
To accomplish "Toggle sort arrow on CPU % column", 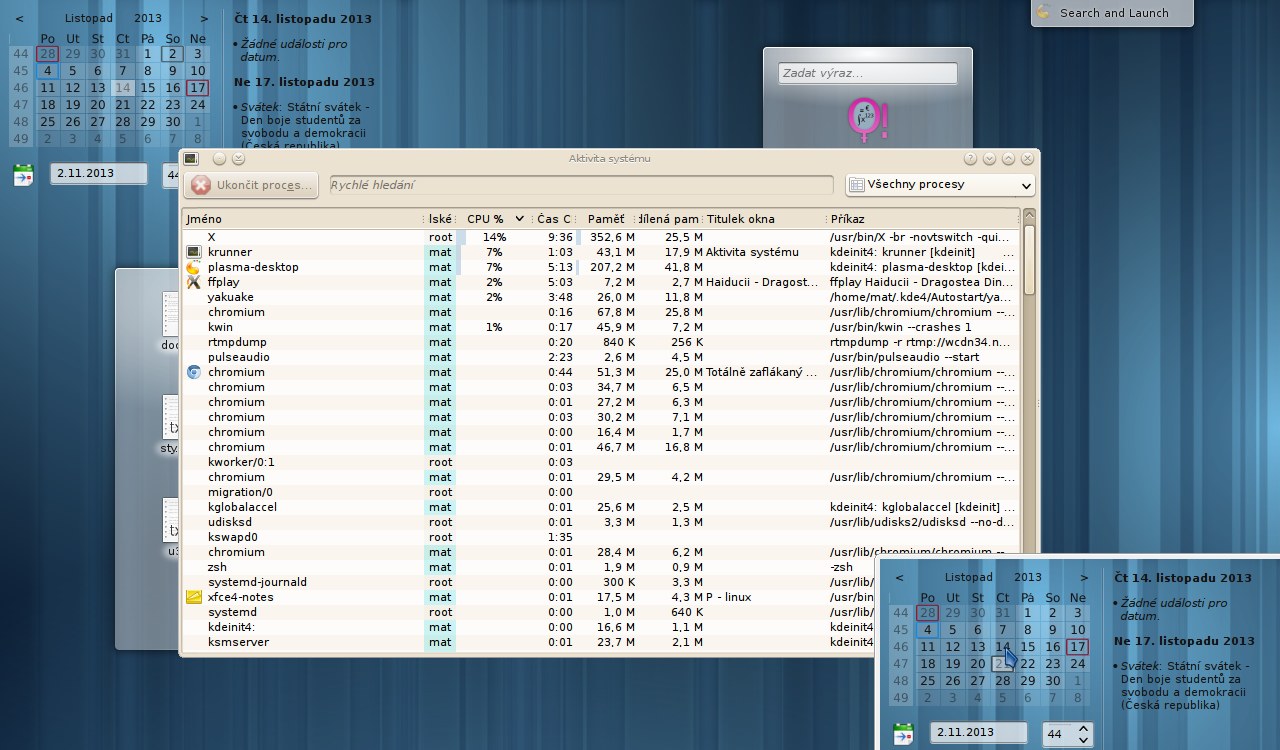I will [x=519, y=219].
